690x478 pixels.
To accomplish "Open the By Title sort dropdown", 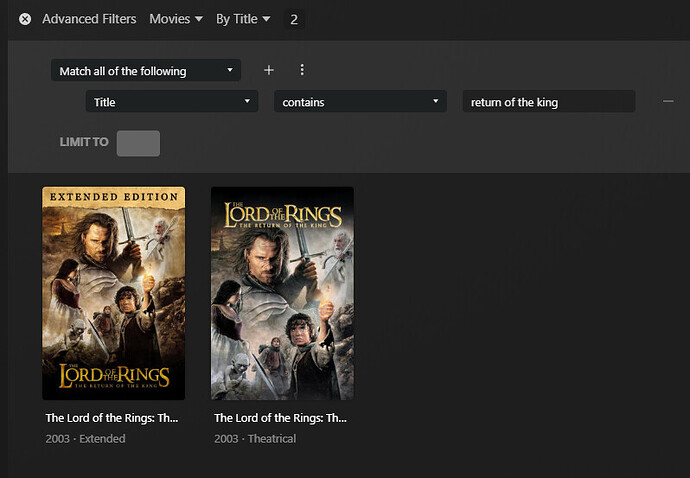I will pos(243,19).
